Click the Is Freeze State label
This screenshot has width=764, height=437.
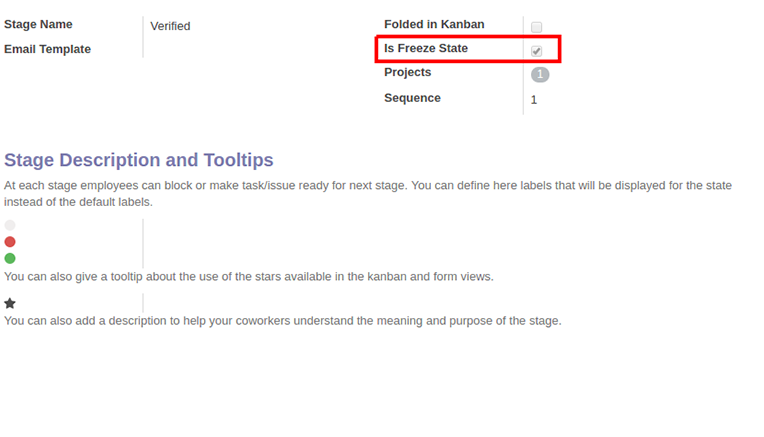tap(426, 48)
